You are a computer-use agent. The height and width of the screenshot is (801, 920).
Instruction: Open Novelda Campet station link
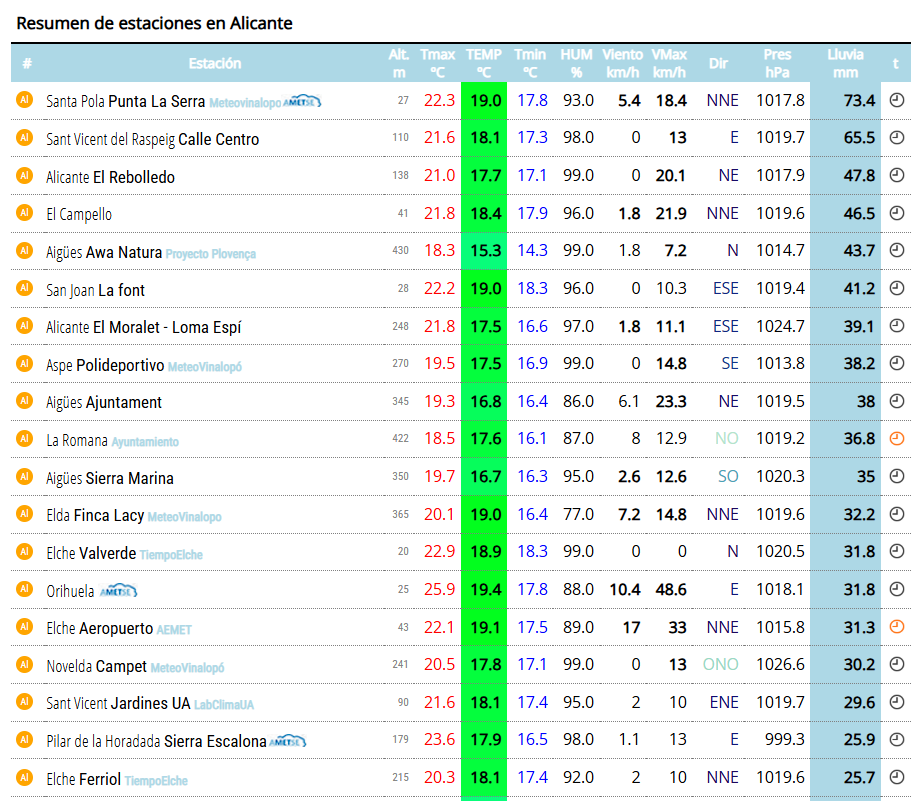pos(96,667)
